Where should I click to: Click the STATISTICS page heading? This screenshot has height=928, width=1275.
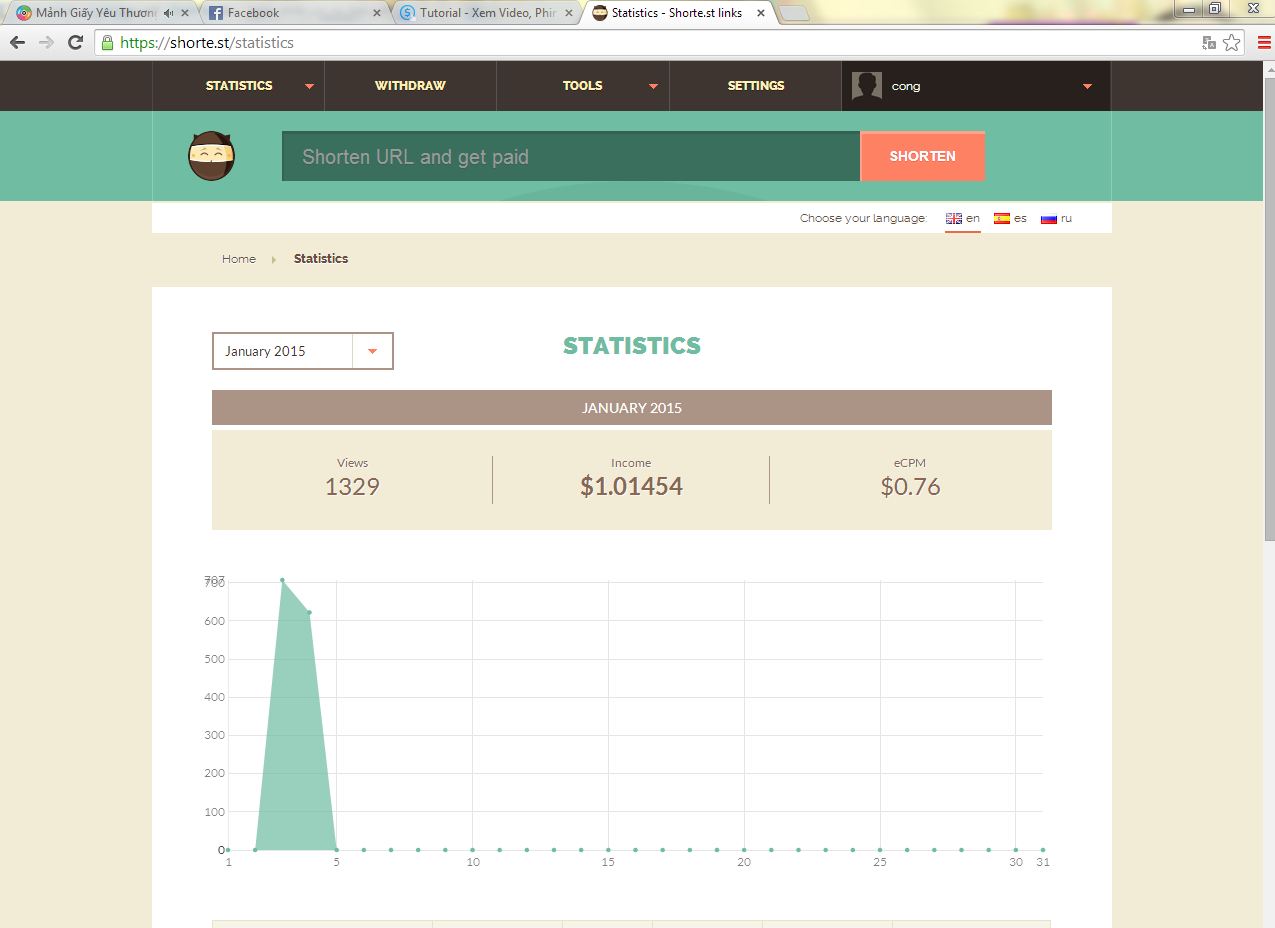(x=632, y=346)
